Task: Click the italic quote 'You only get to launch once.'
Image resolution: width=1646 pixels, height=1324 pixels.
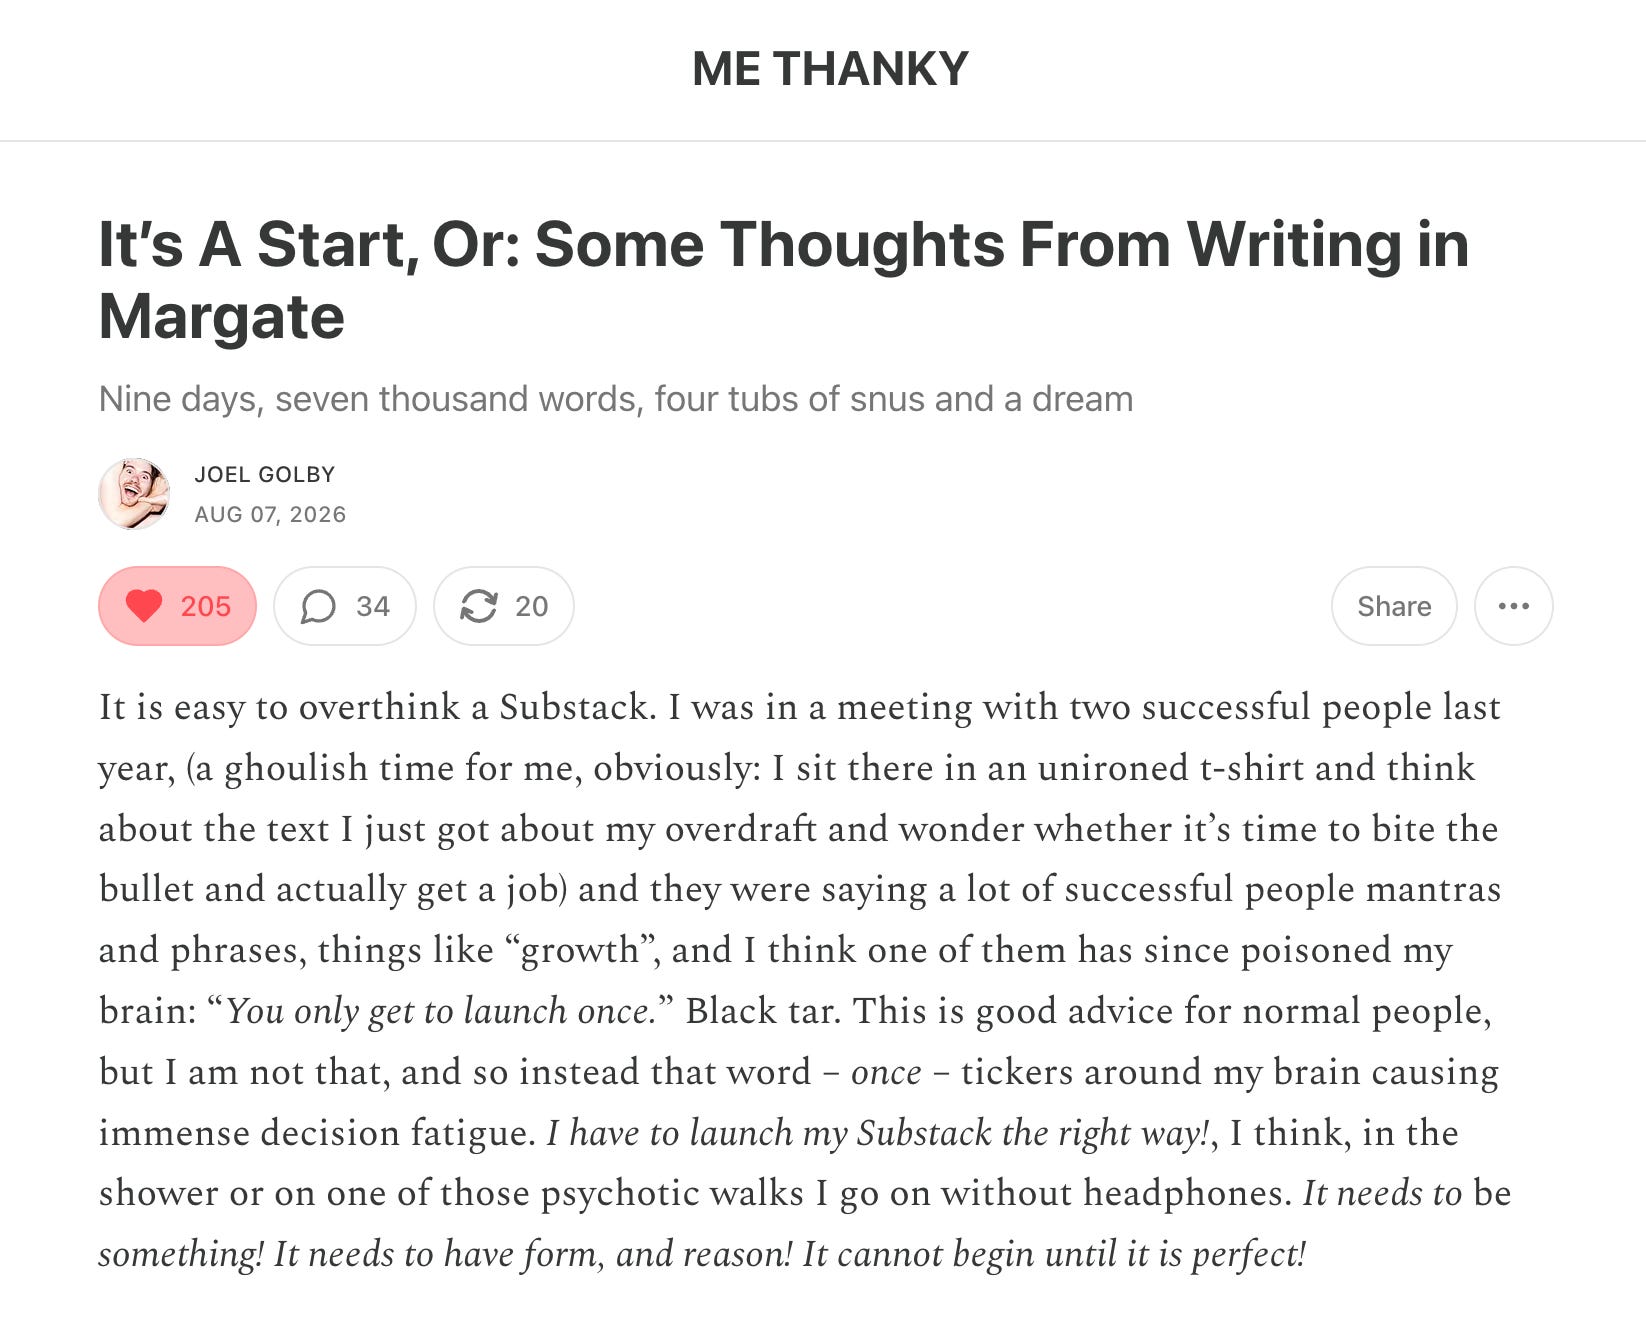Action: point(440,1011)
